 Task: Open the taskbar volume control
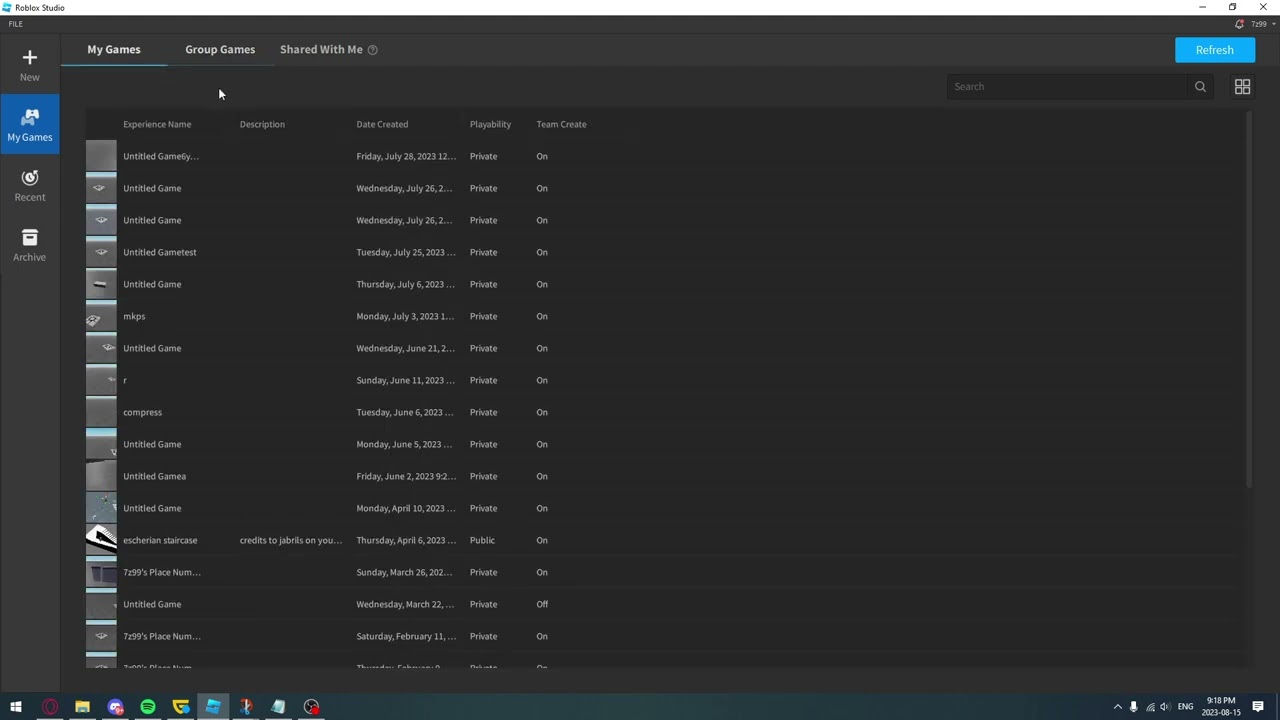[1165, 707]
